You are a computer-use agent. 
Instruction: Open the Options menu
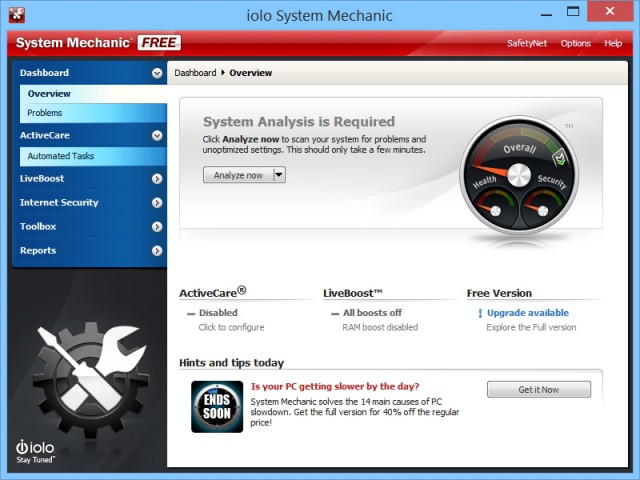[x=576, y=43]
